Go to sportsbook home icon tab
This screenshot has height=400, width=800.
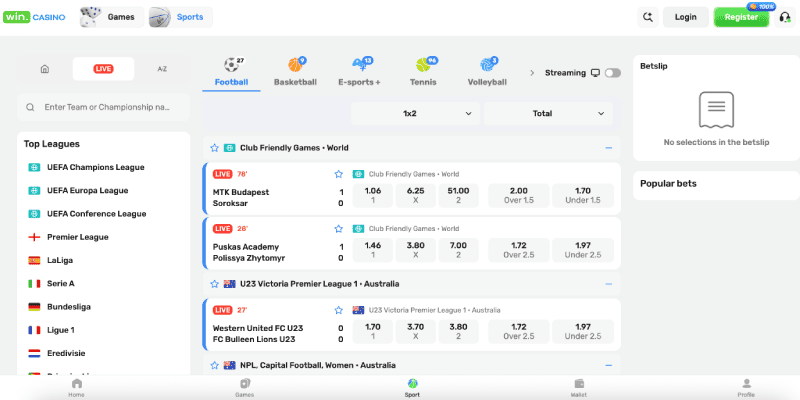coord(45,69)
